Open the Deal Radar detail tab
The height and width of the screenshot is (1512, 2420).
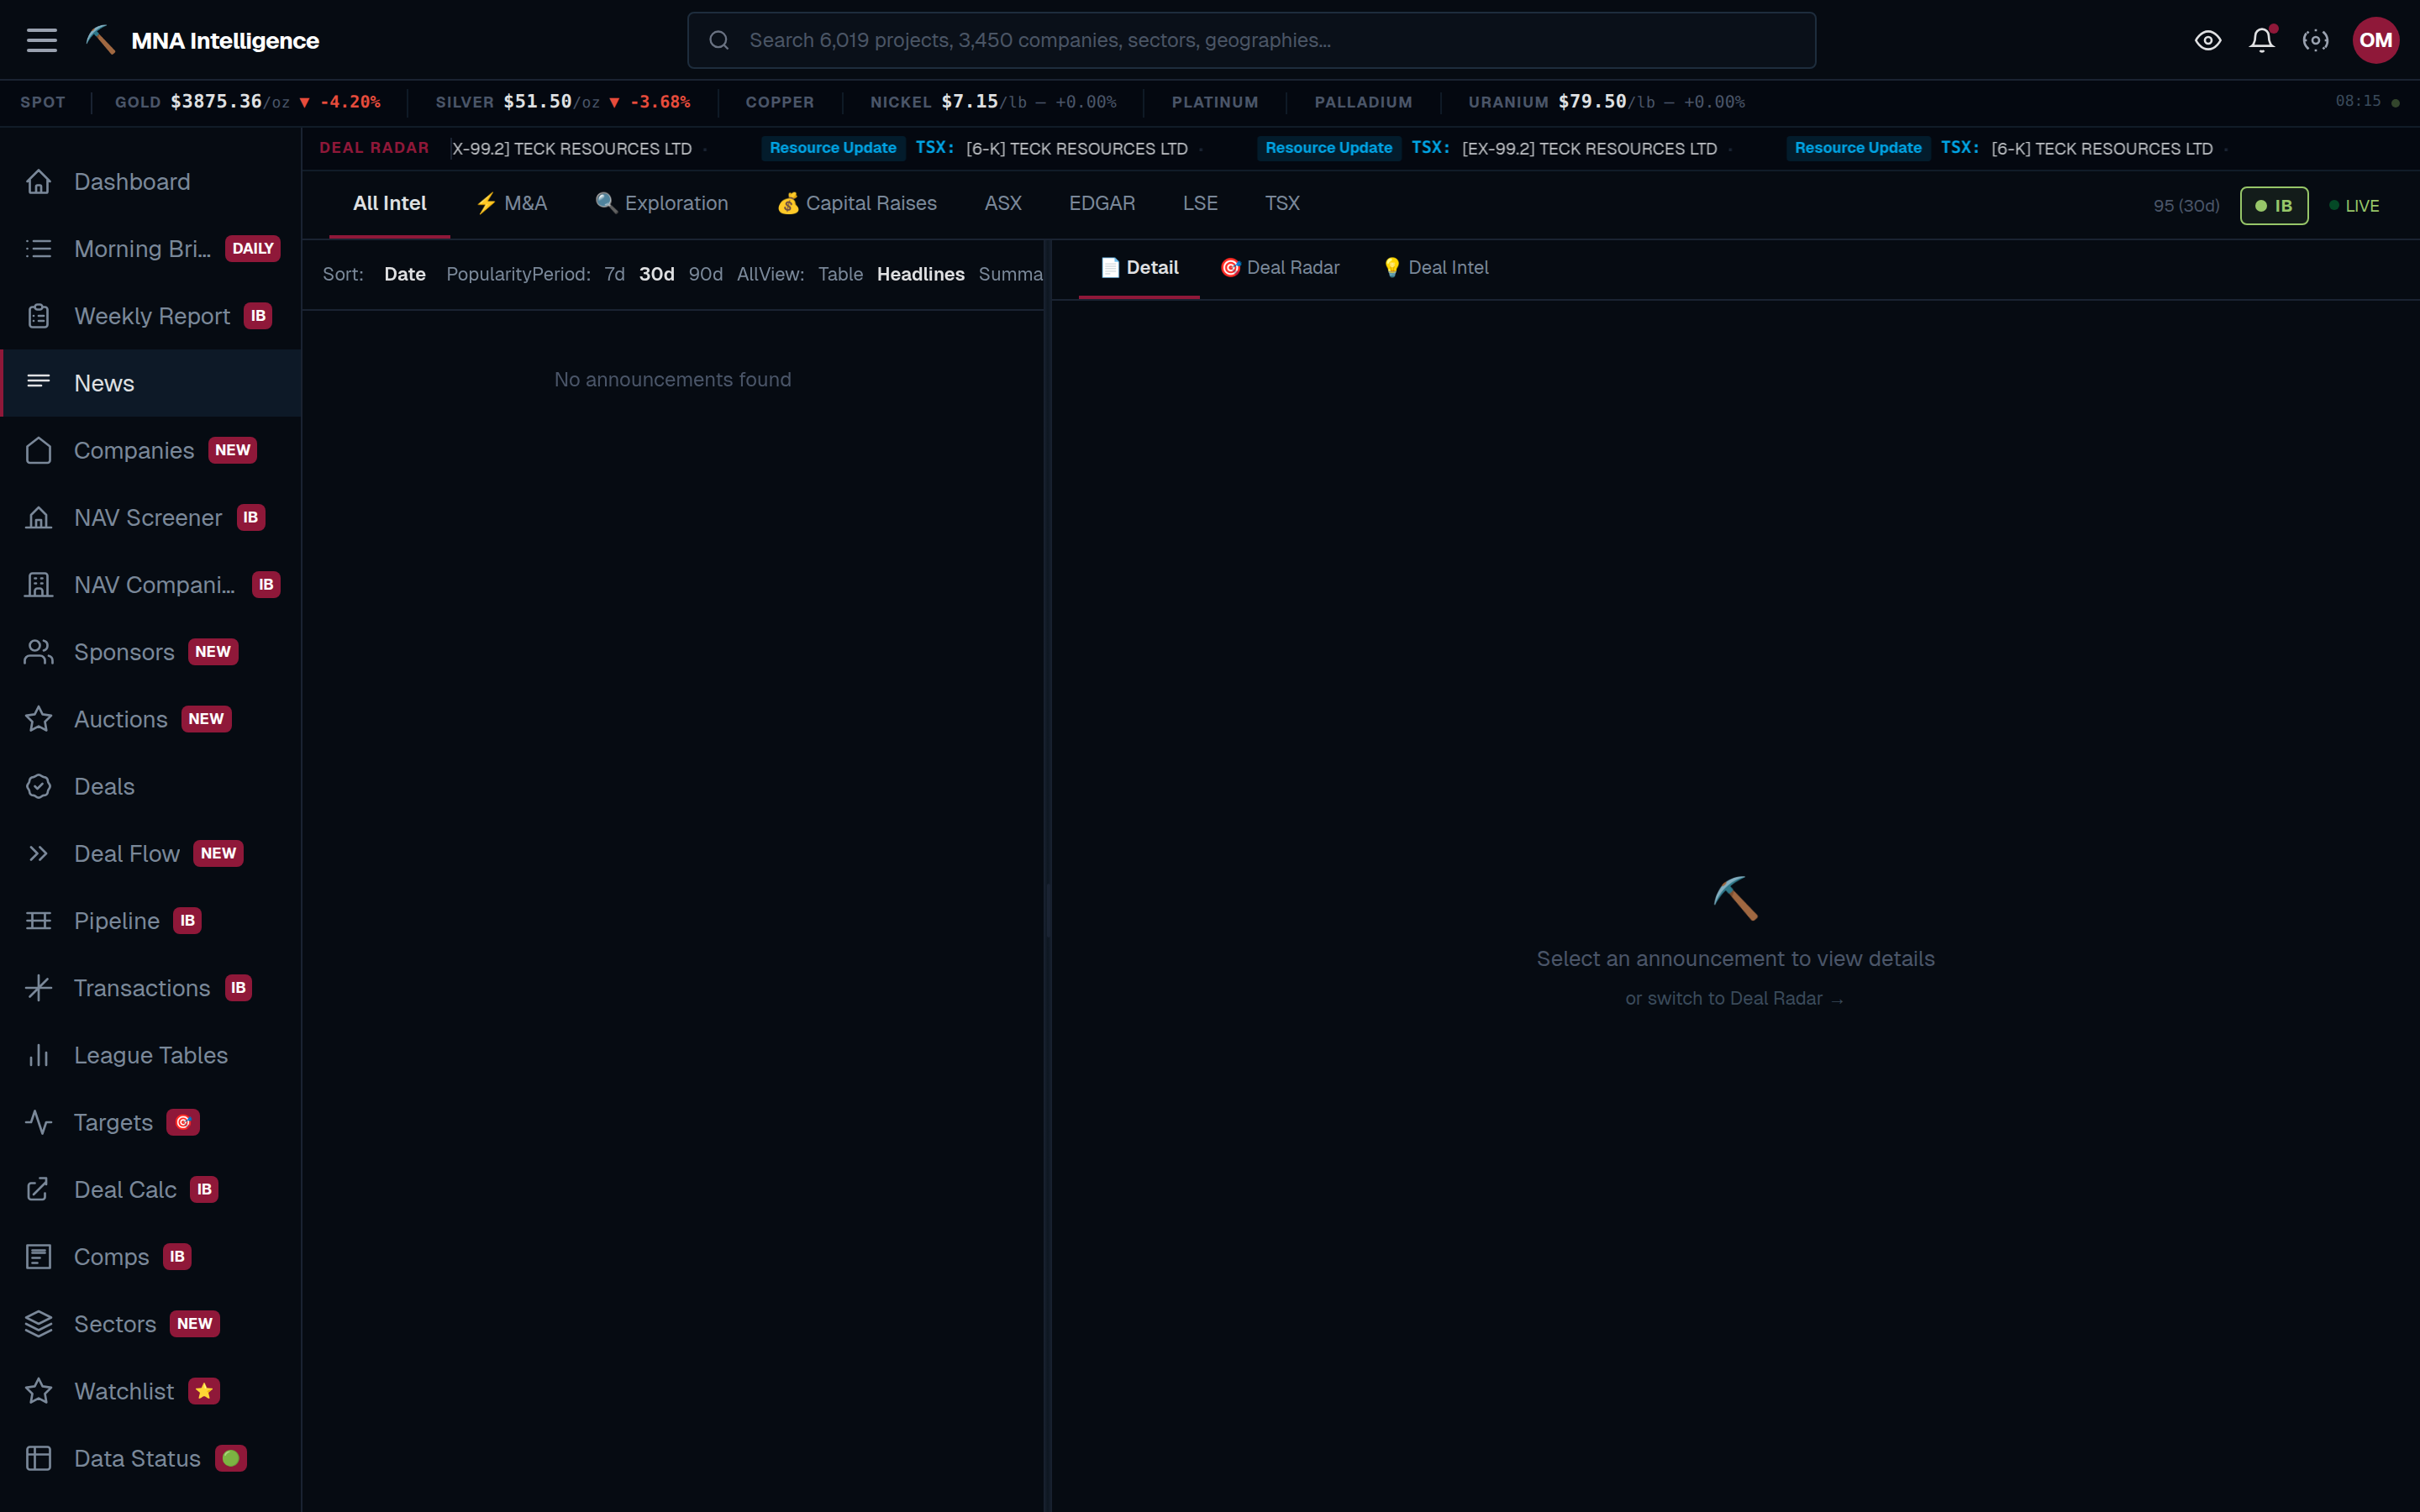(x=1279, y=268)
